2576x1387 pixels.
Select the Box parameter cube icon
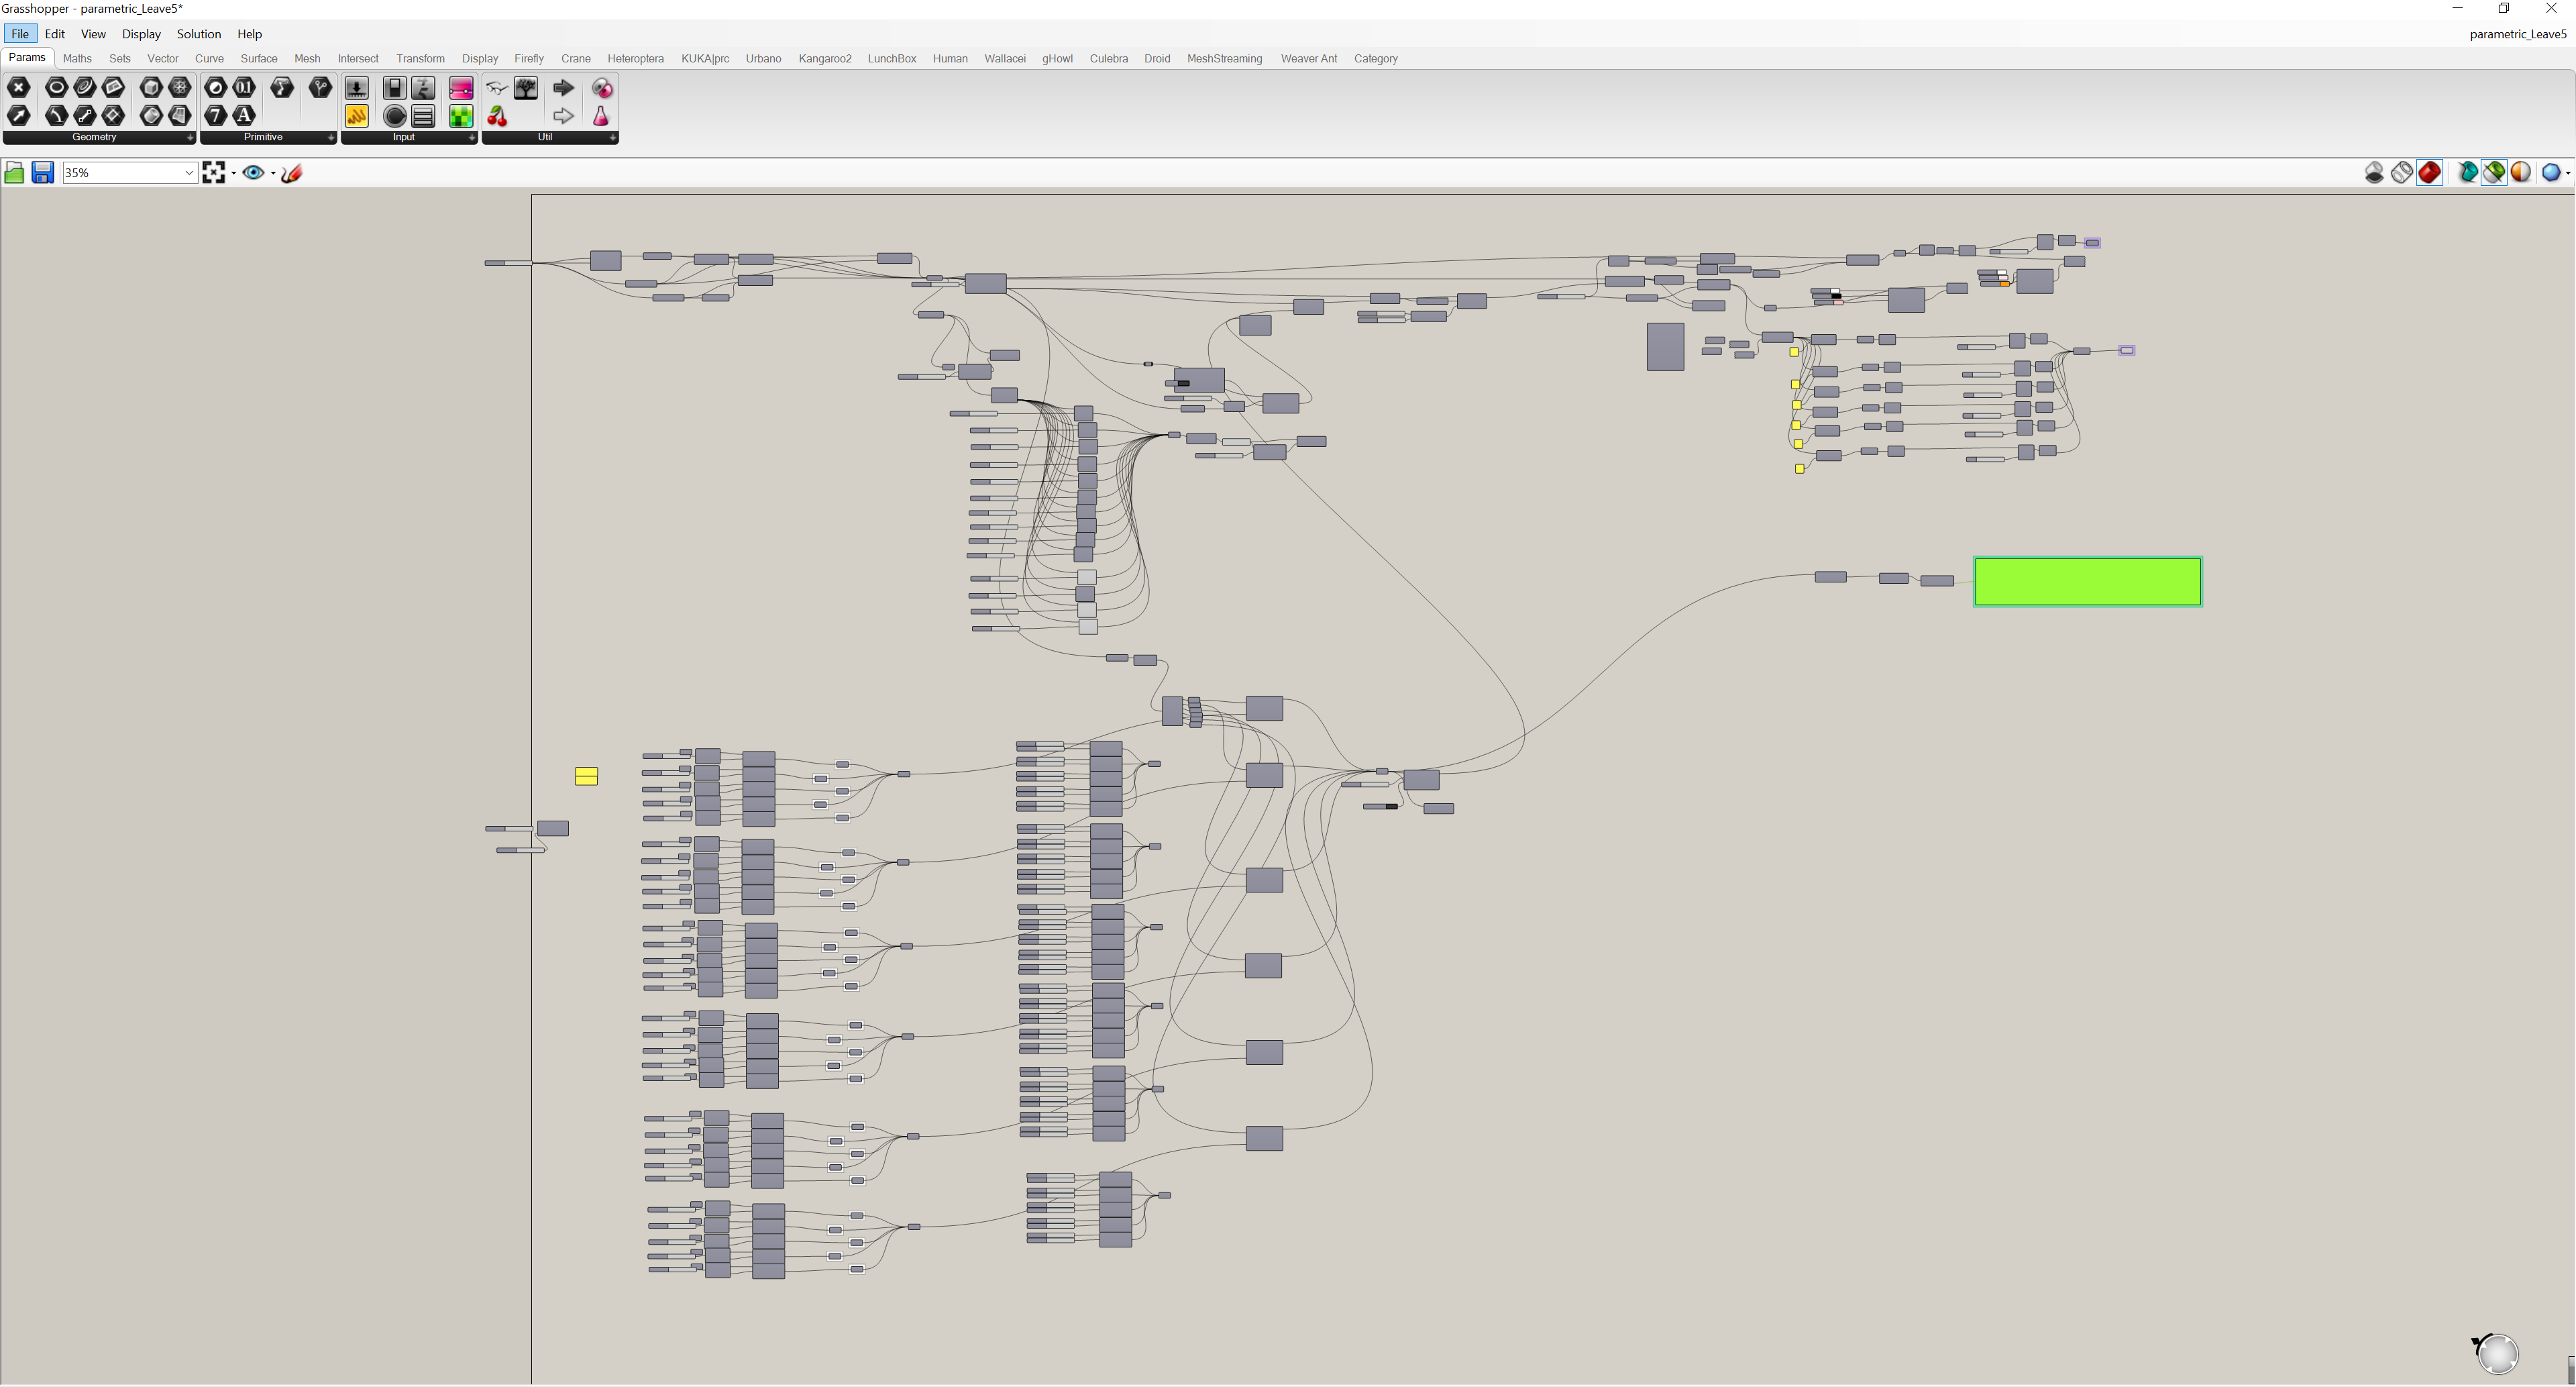[x=151, y=88]
